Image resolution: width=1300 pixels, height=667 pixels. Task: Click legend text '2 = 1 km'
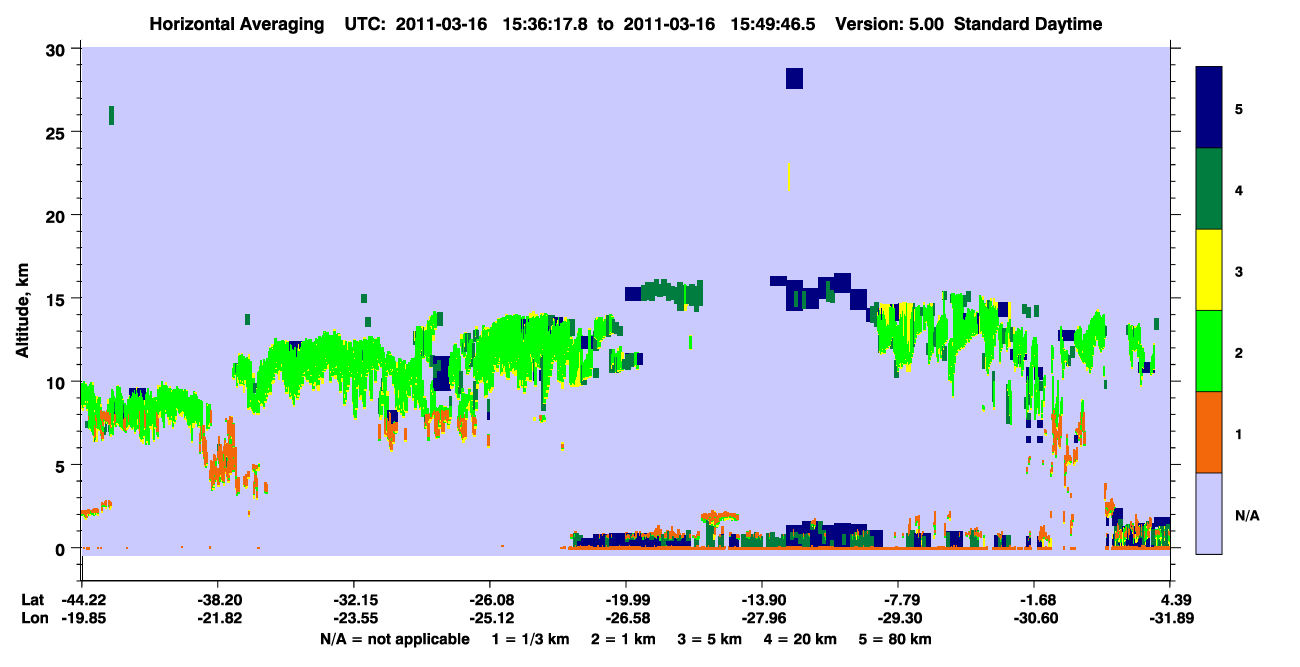tap(624, 639)
